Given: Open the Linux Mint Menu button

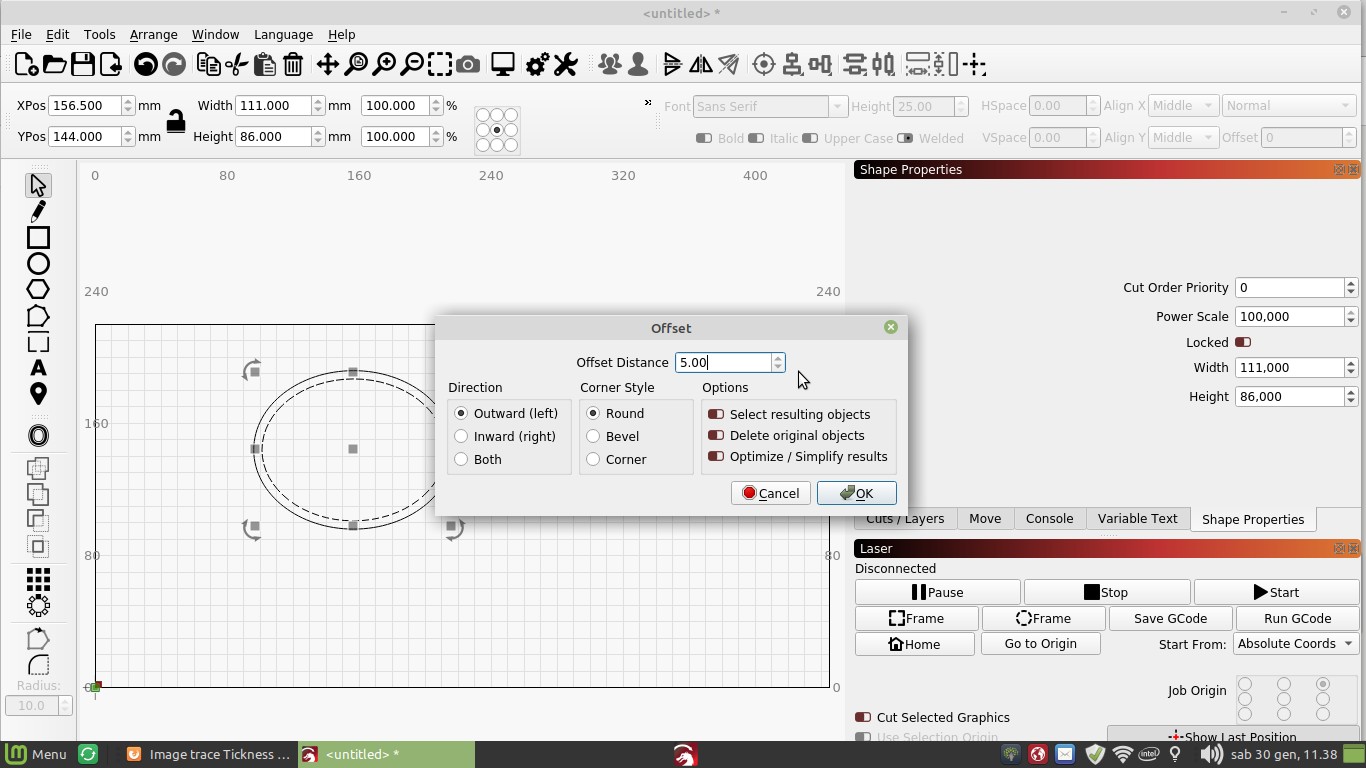Looking at the screenshot, I should pos(37,754).
